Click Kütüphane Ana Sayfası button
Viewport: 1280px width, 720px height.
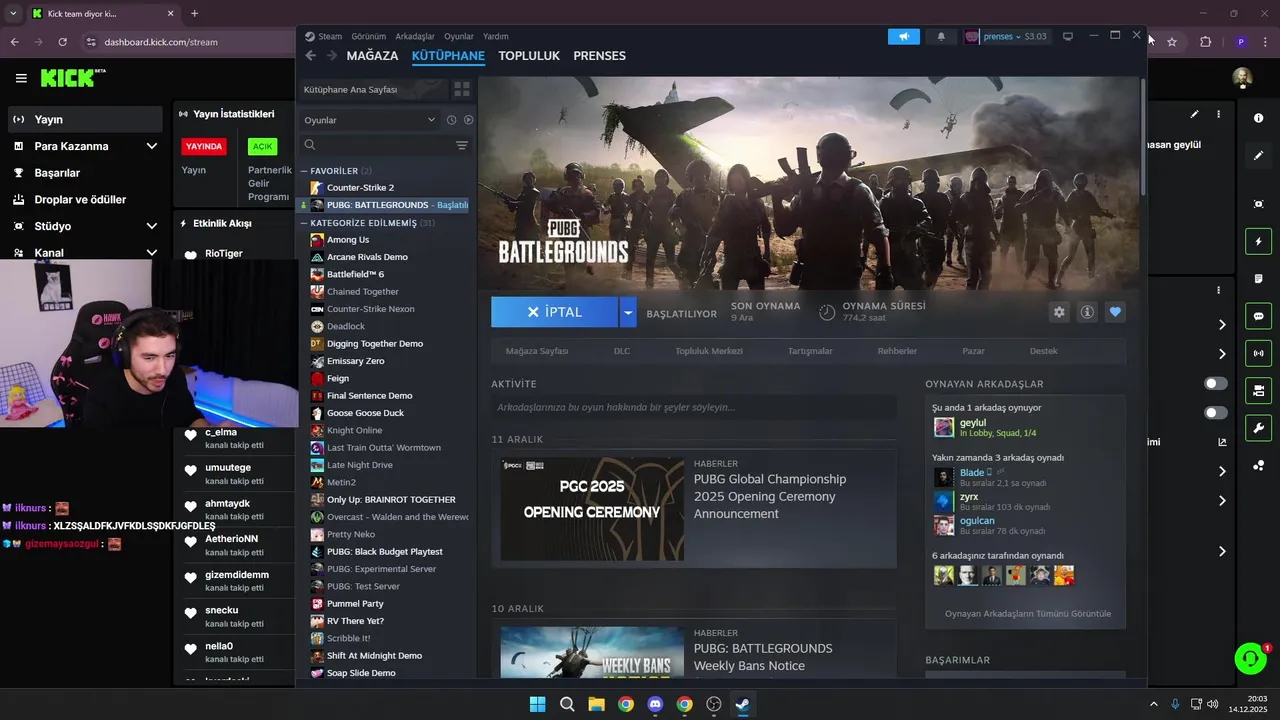[x=372, y=89]
